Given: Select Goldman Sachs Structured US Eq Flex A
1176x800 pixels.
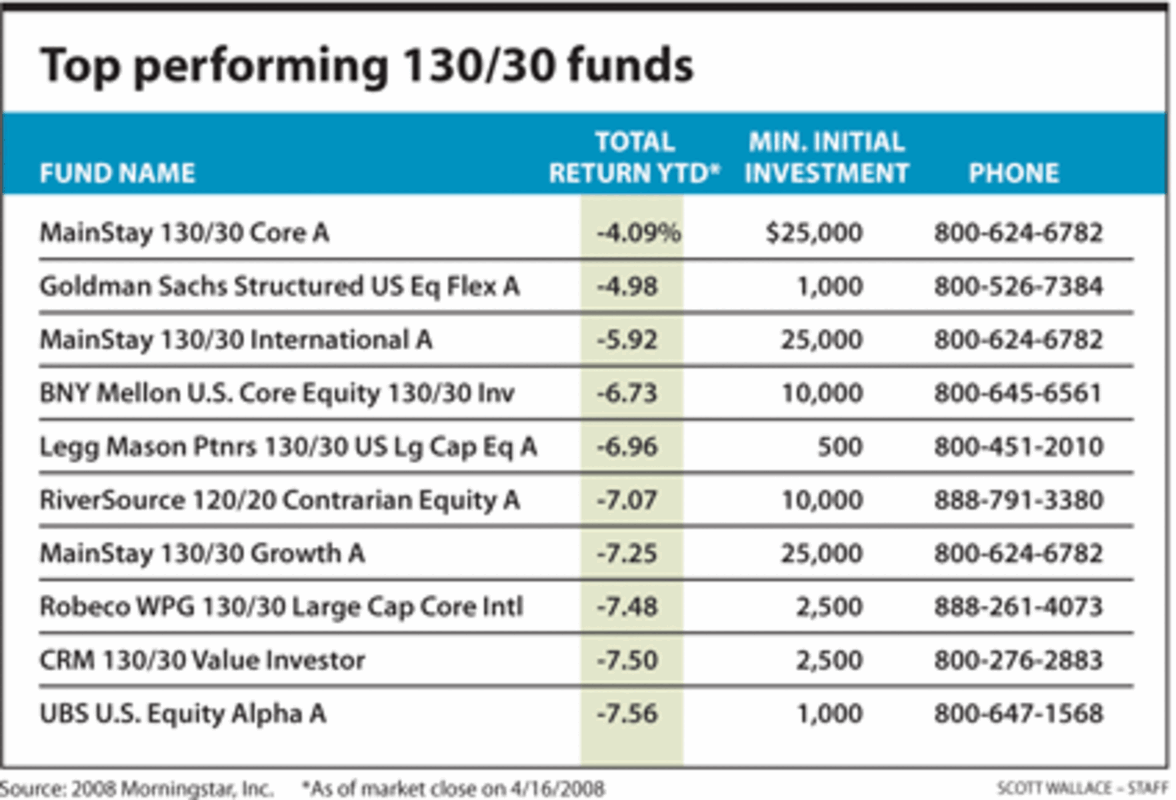Looking at the screenshot, I should tap(279, 286).
